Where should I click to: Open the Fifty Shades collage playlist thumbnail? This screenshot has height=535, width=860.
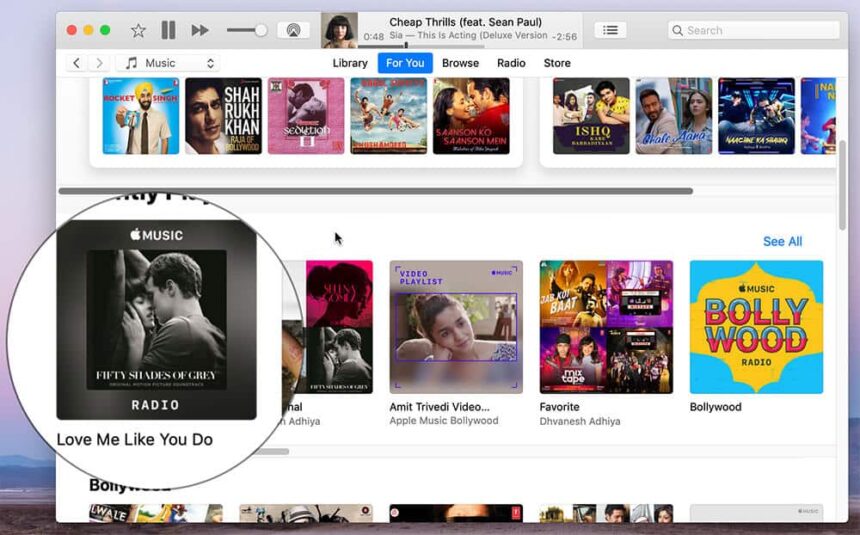[327, 327]
